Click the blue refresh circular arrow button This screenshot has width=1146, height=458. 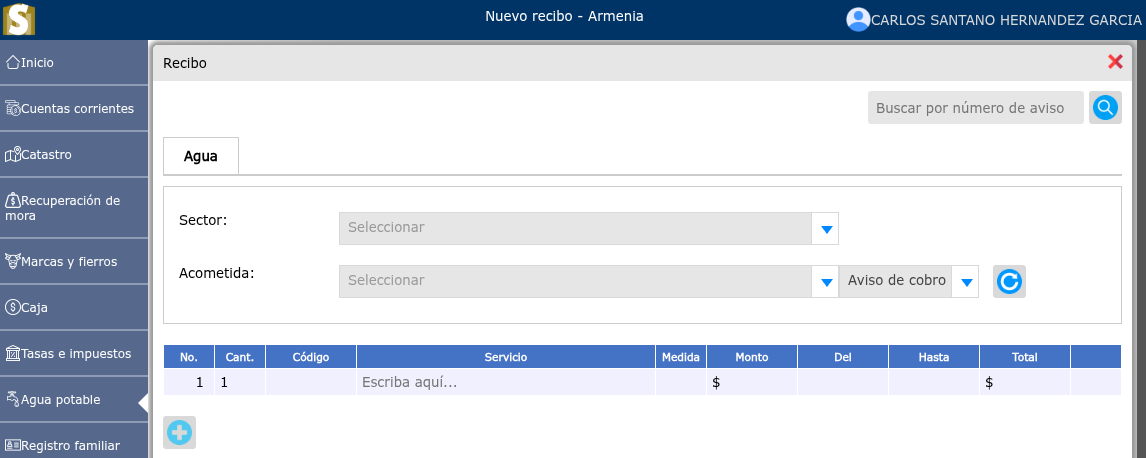click(x=1009, y=281)
